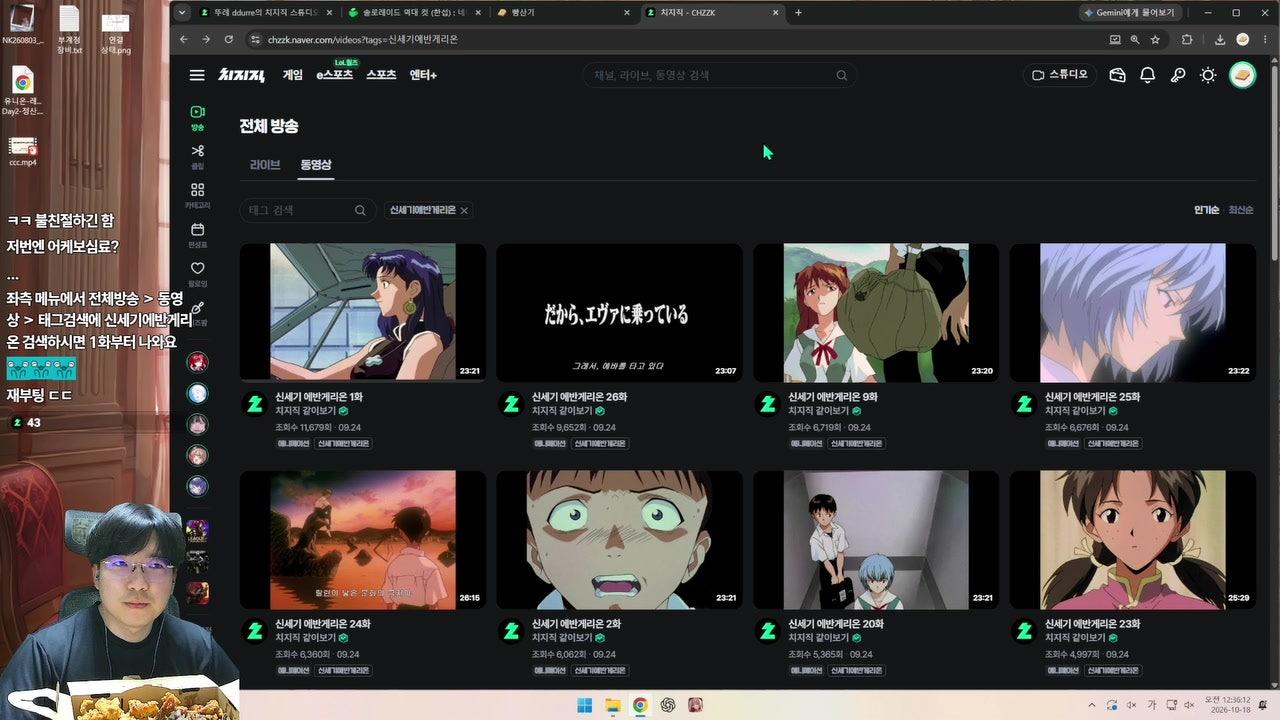This screenshot has width=1280, height=720.
Task: Open the 신세기 에반게리온 26화 thumbnail
Action: point(619,313)
